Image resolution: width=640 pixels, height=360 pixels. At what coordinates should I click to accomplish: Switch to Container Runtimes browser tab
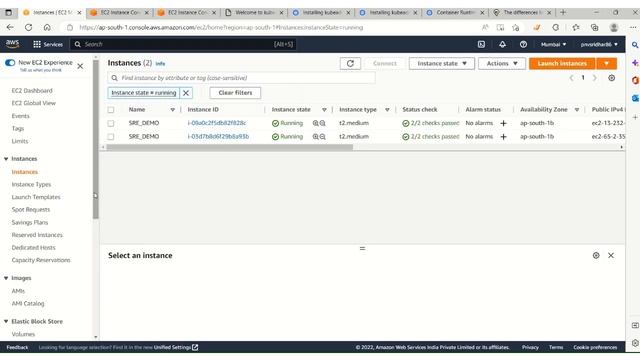coord(455,13)
